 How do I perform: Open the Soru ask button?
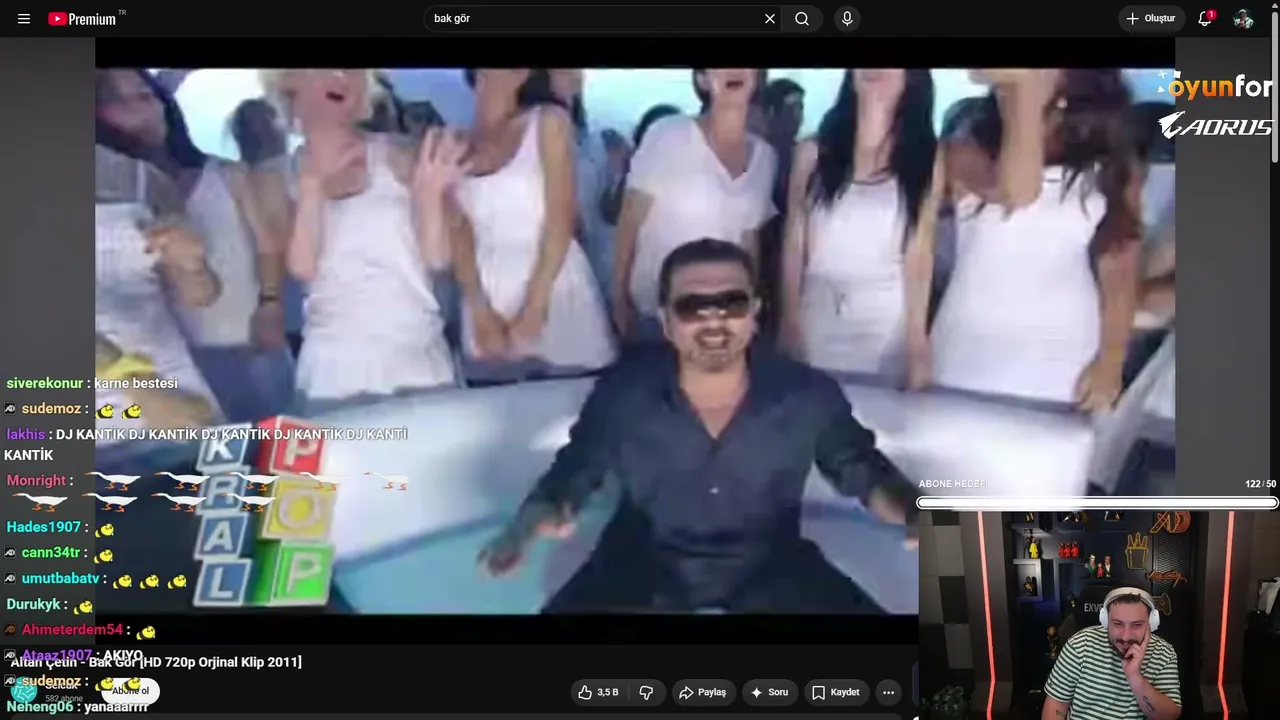point(770,692)
